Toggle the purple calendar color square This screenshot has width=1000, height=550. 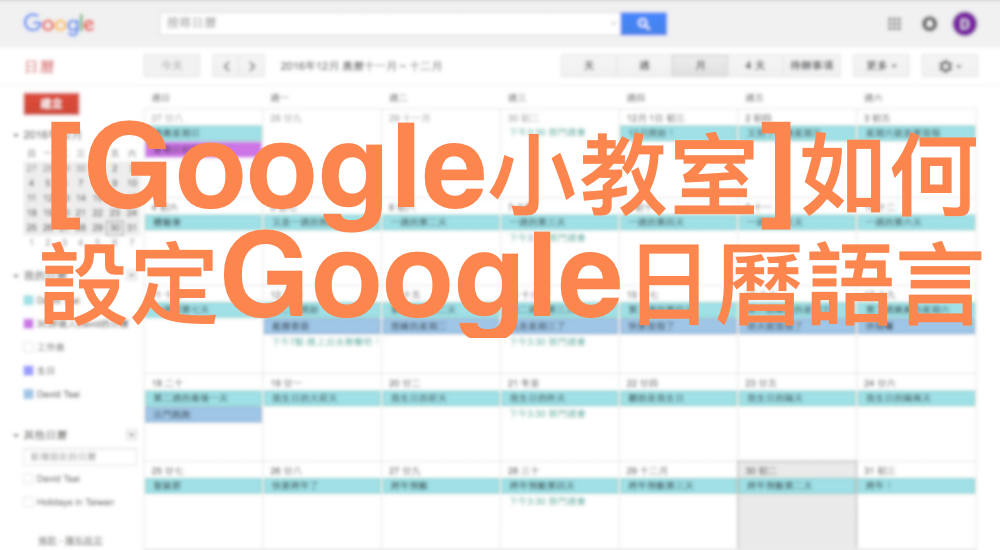(28, 323)
